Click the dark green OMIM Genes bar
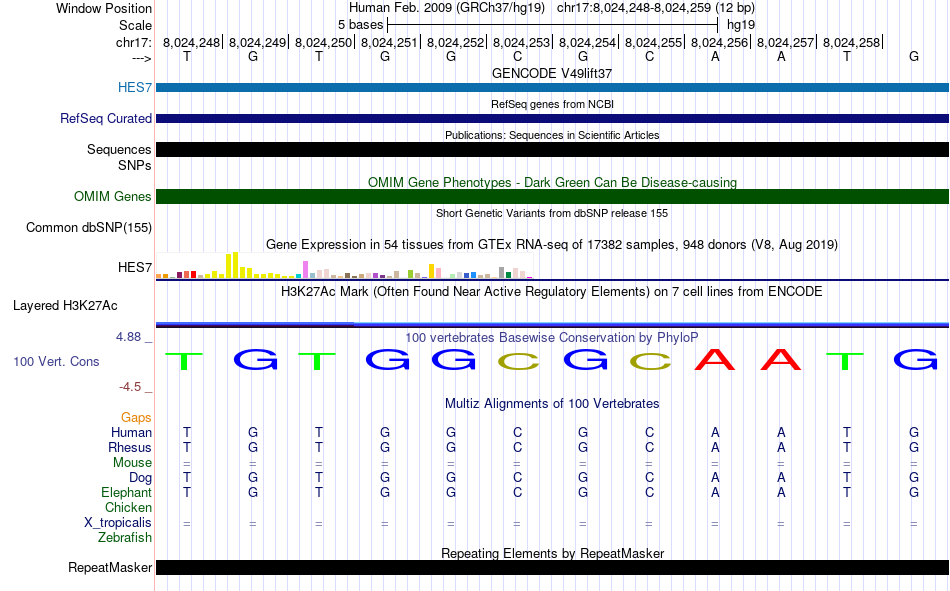This screenshot has width=950, height=591. click(x=553, y=196)
